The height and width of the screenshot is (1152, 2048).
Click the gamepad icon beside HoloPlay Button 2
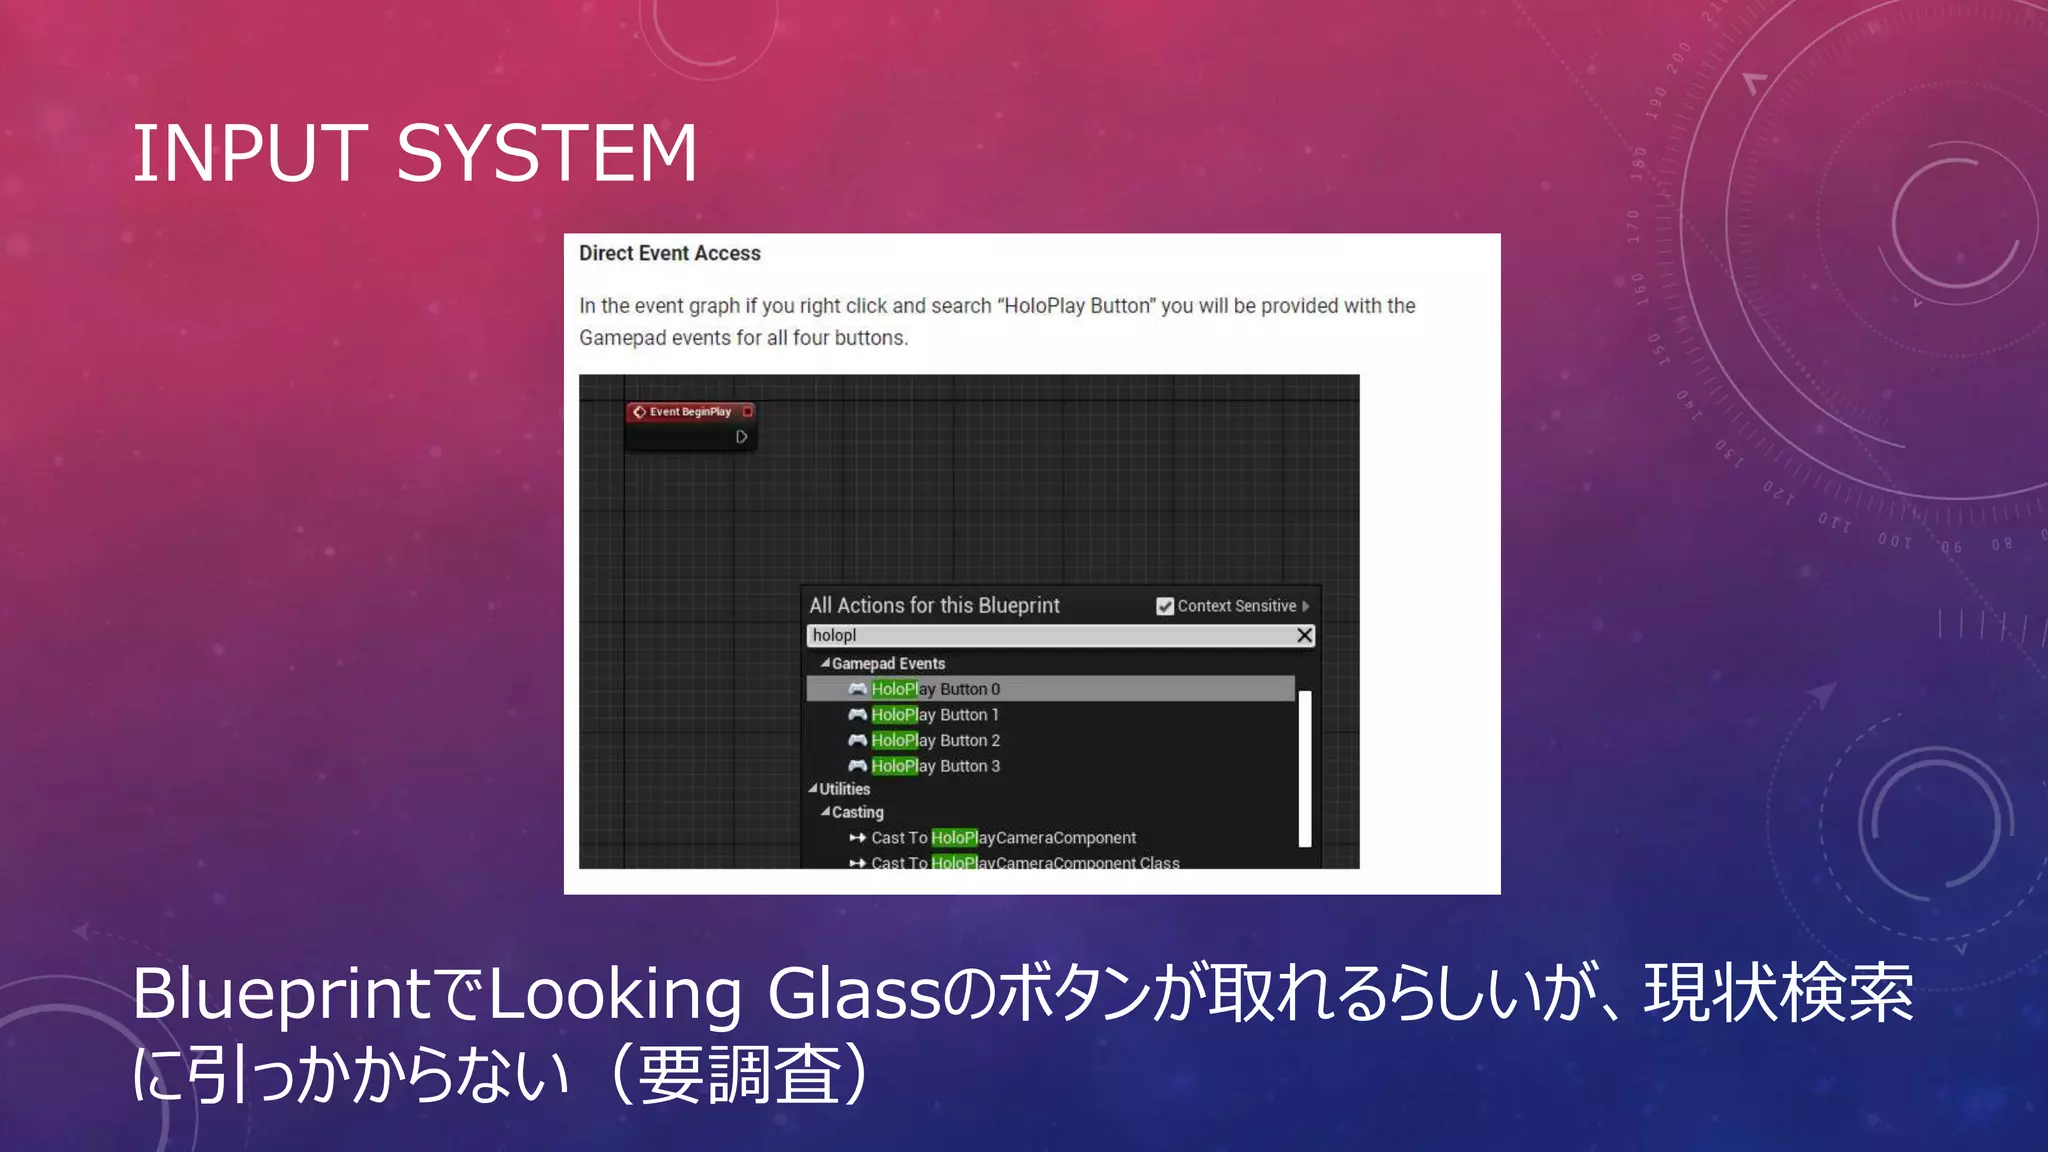click(x=857, y=740)
